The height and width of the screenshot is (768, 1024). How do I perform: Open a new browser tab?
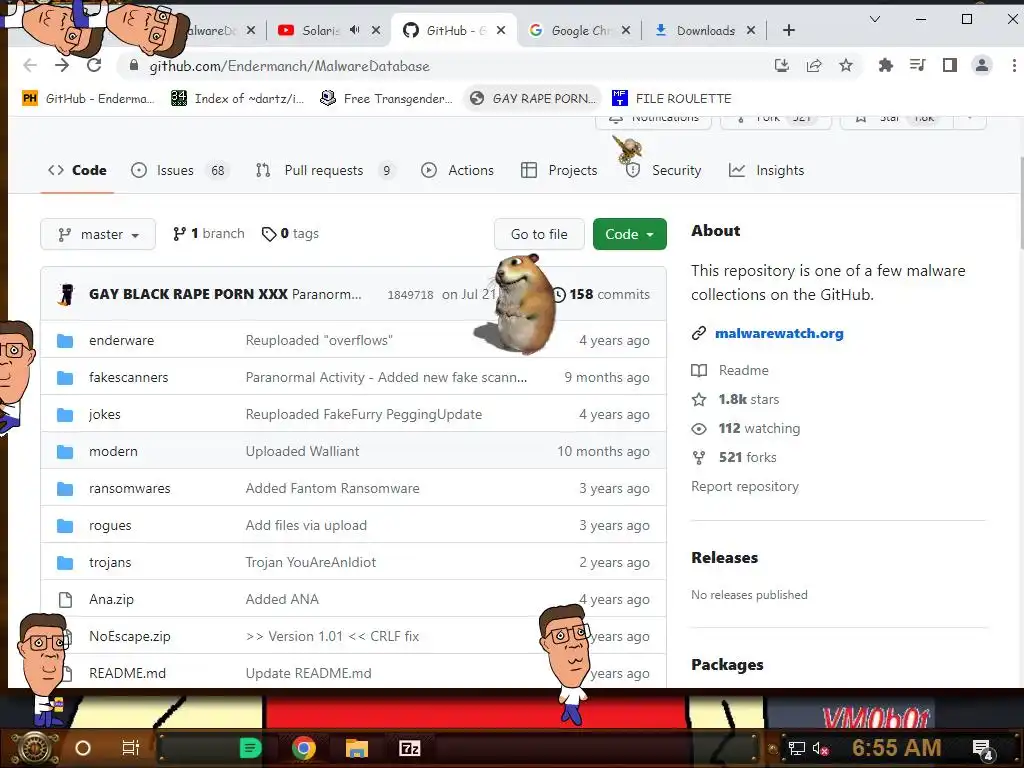point(789,30)
